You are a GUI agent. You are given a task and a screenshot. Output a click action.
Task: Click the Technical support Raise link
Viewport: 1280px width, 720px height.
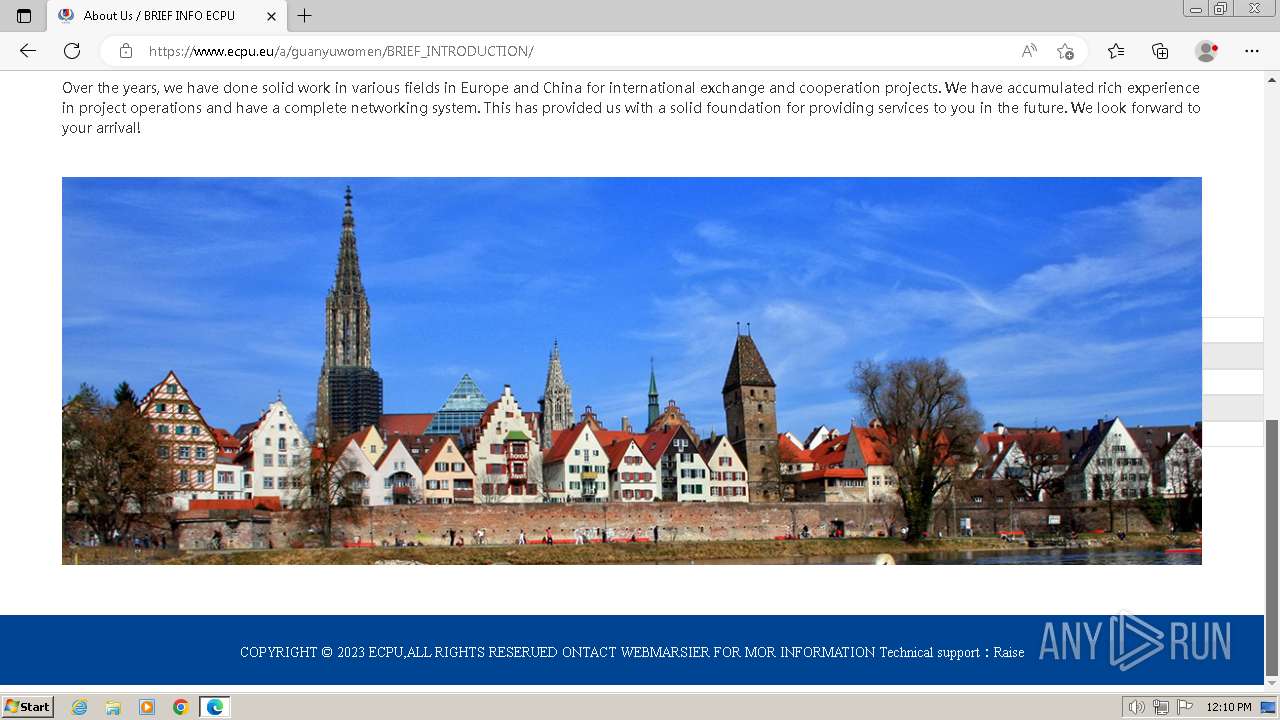(952, 652)
